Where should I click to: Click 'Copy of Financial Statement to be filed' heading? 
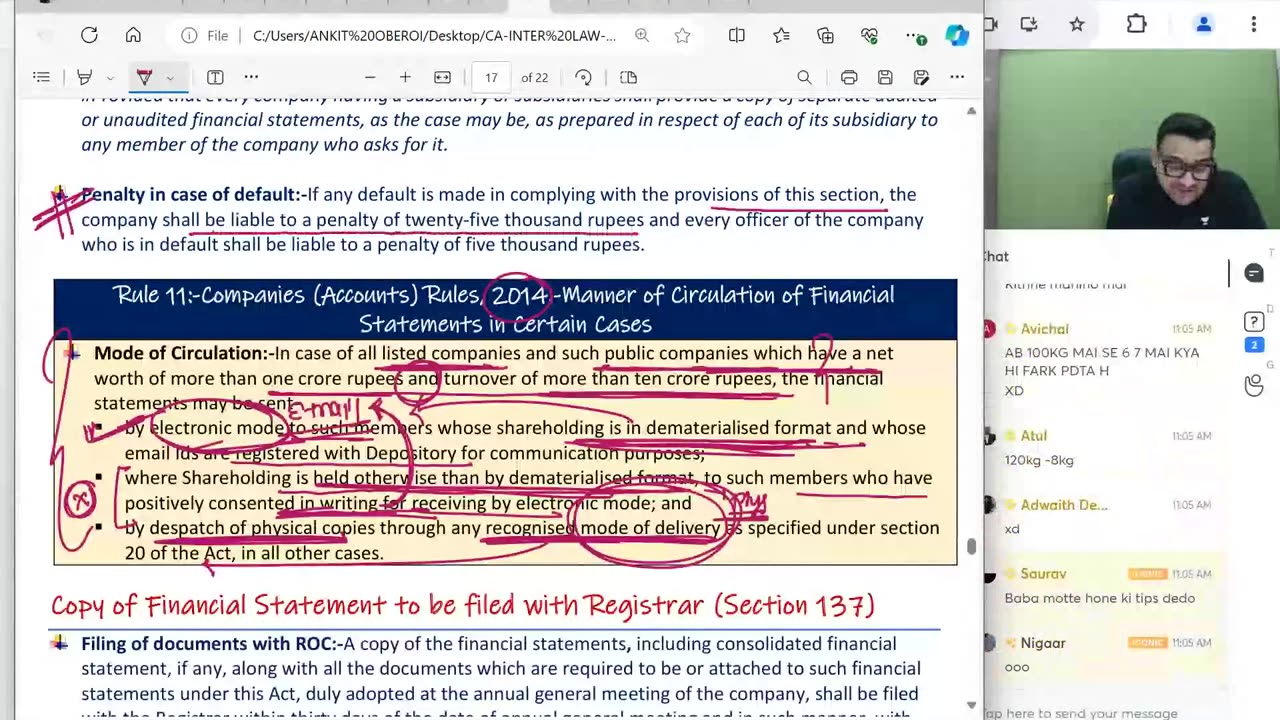463,605
